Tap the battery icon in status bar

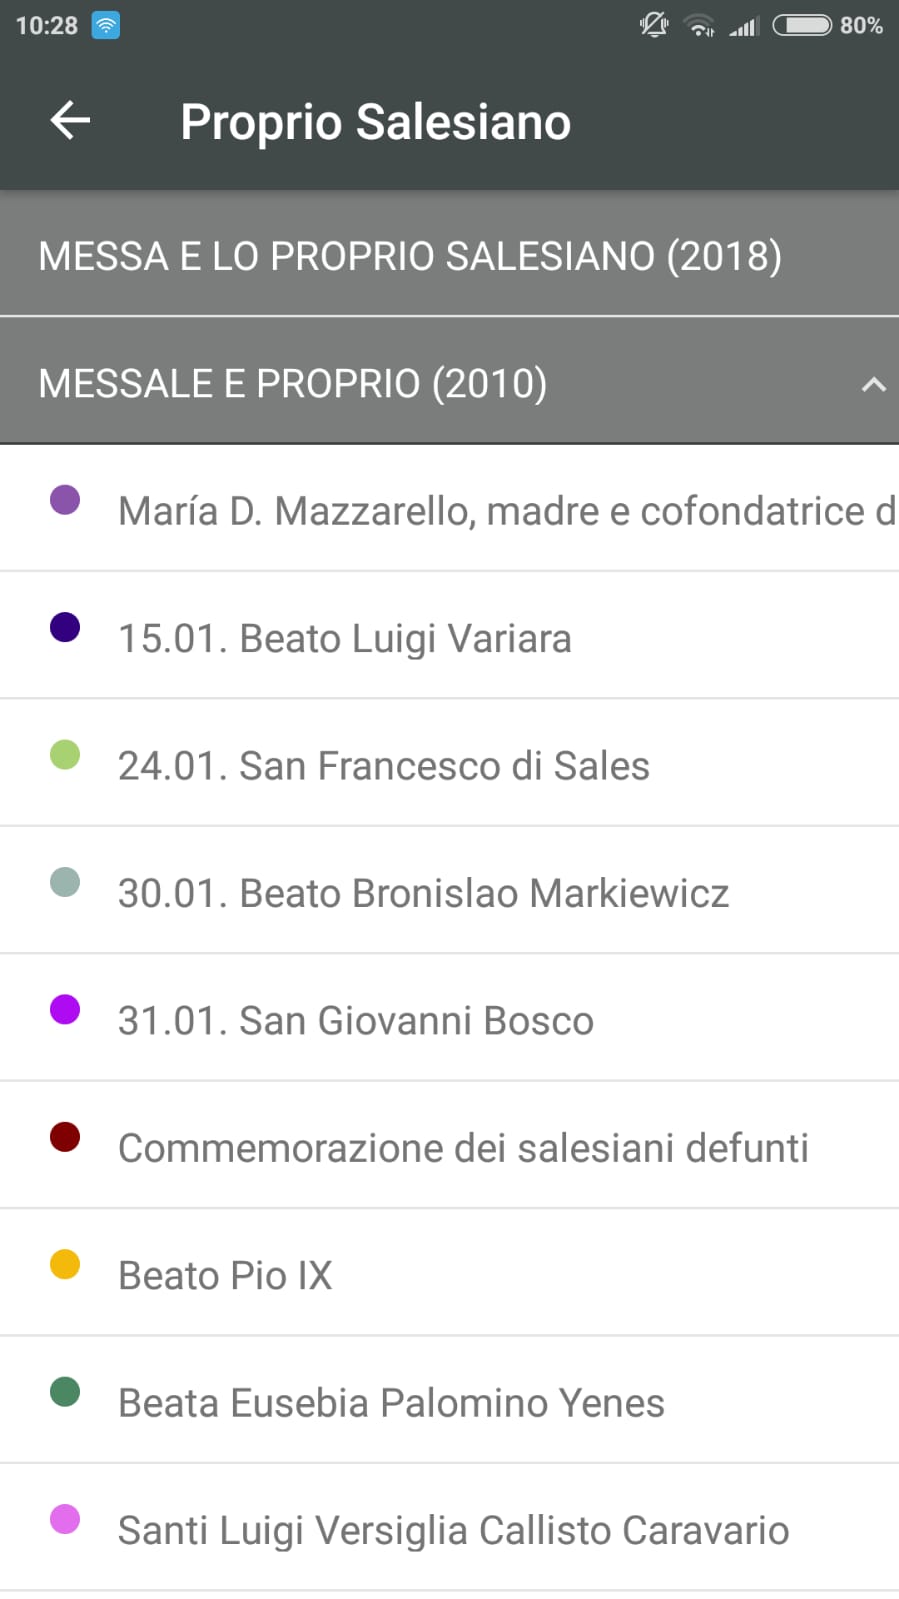(x=802, y=25)
